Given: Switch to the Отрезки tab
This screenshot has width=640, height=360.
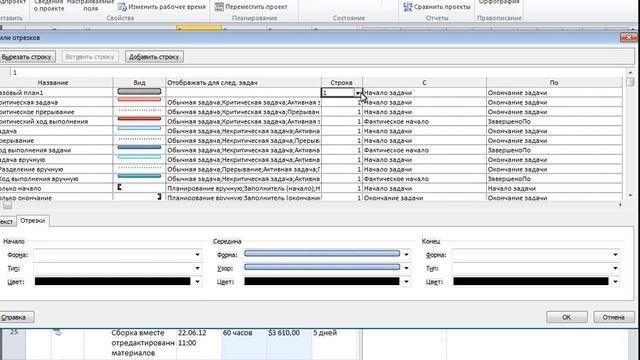Looking at the screenshot, I should click(x=33, y=220).
